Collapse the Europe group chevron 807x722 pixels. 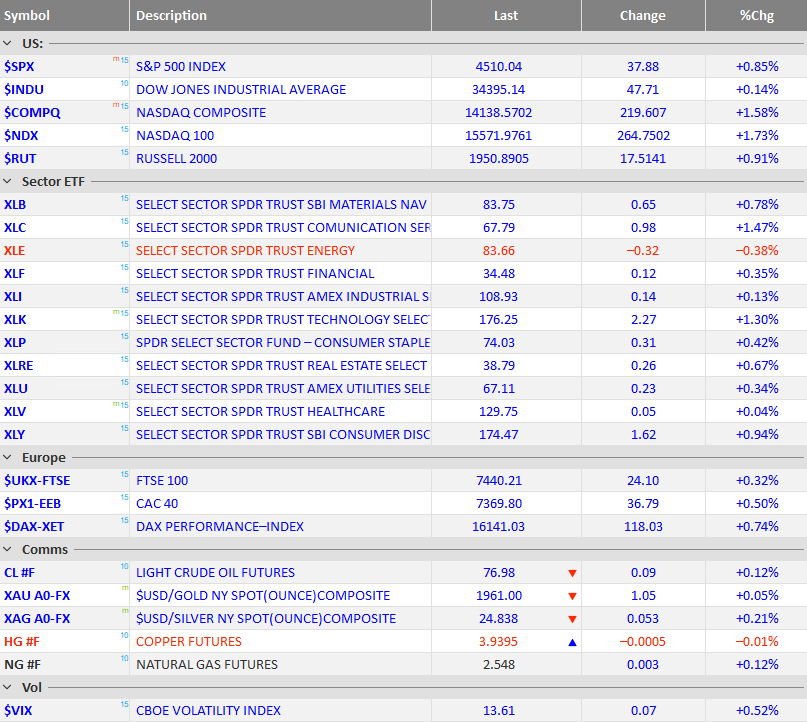(x=7, y=457)
